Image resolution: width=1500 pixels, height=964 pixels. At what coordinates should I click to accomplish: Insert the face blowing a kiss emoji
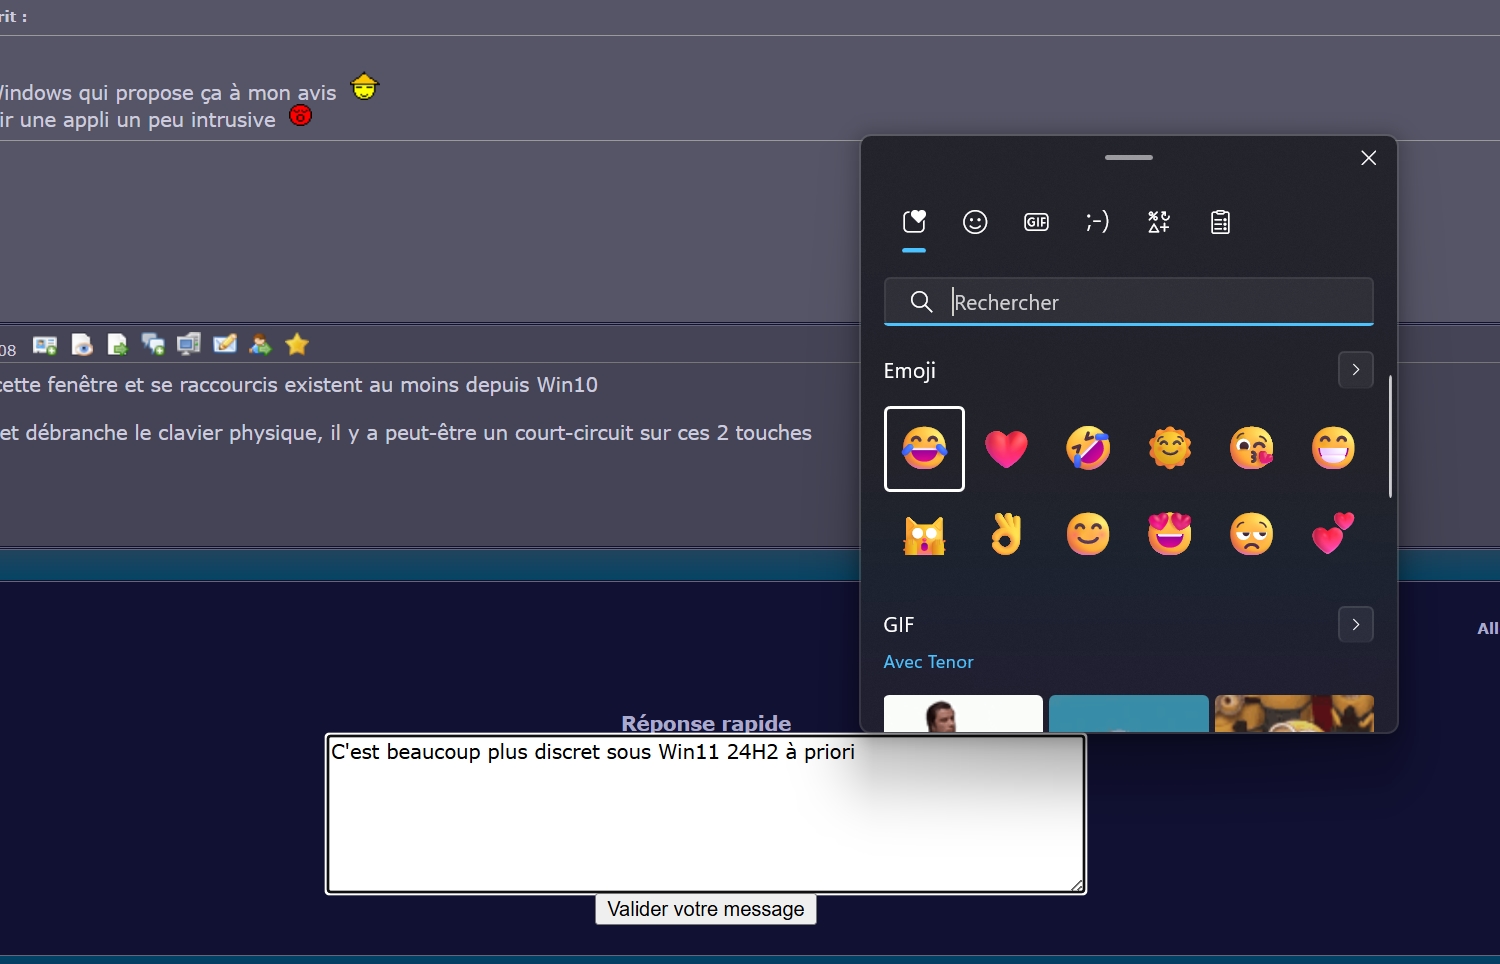coord(1252,449)
